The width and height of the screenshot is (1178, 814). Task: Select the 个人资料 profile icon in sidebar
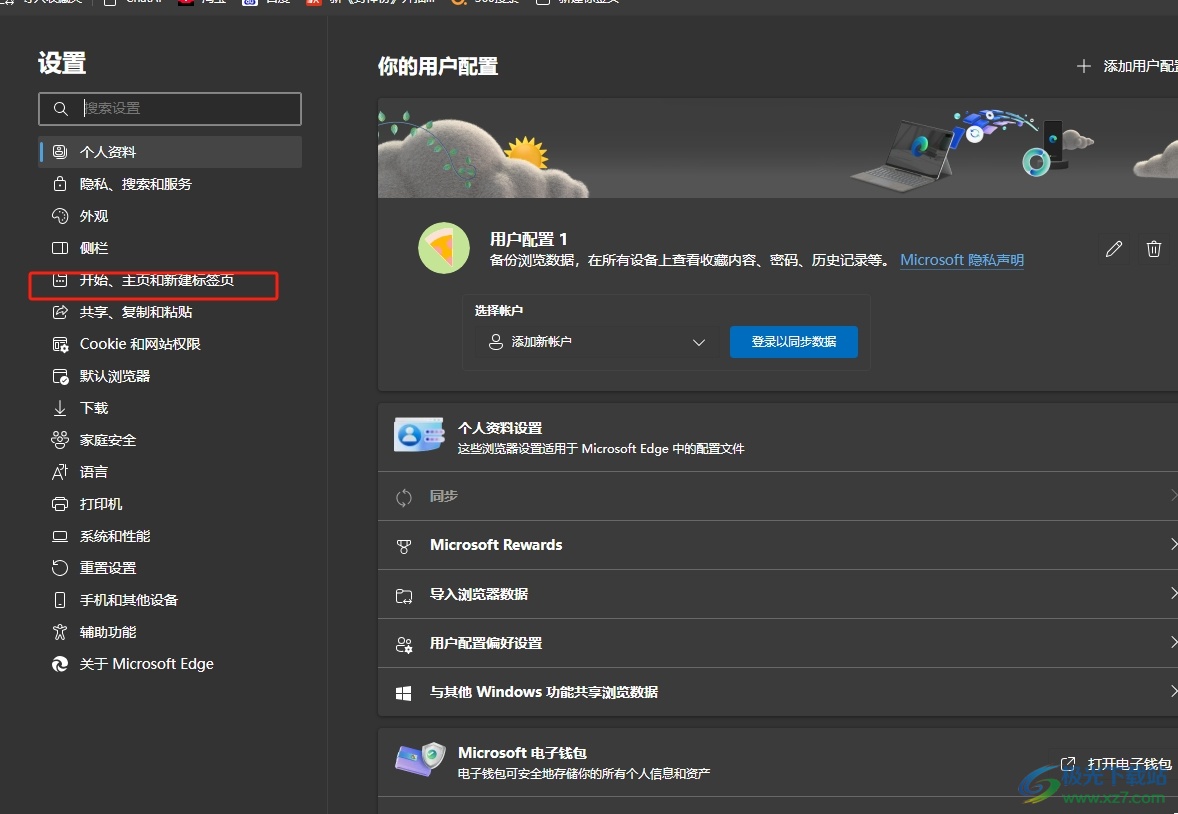[60, 152]
